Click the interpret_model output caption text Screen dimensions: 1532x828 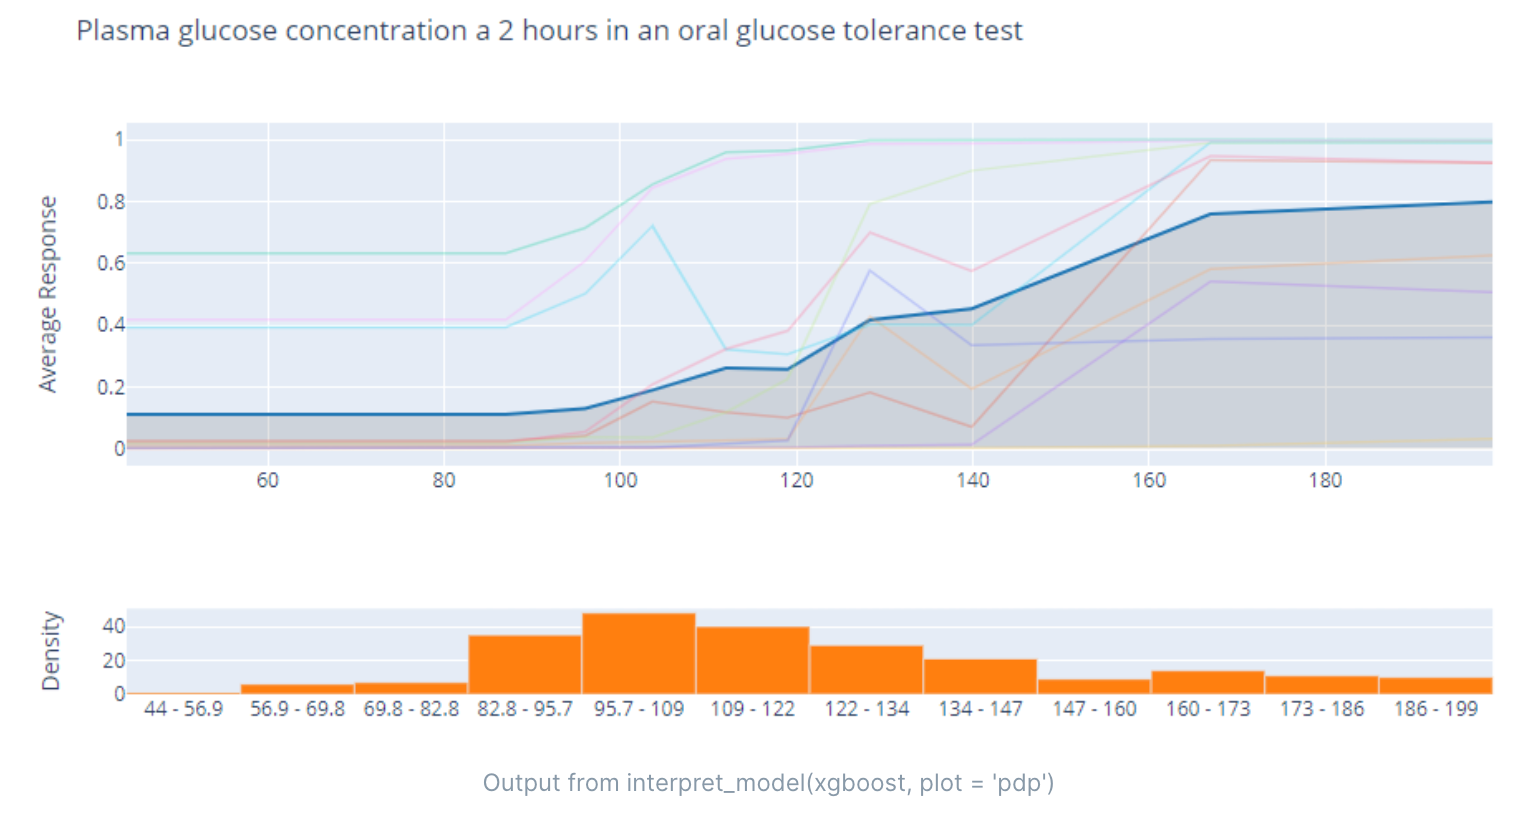point(768,783)
